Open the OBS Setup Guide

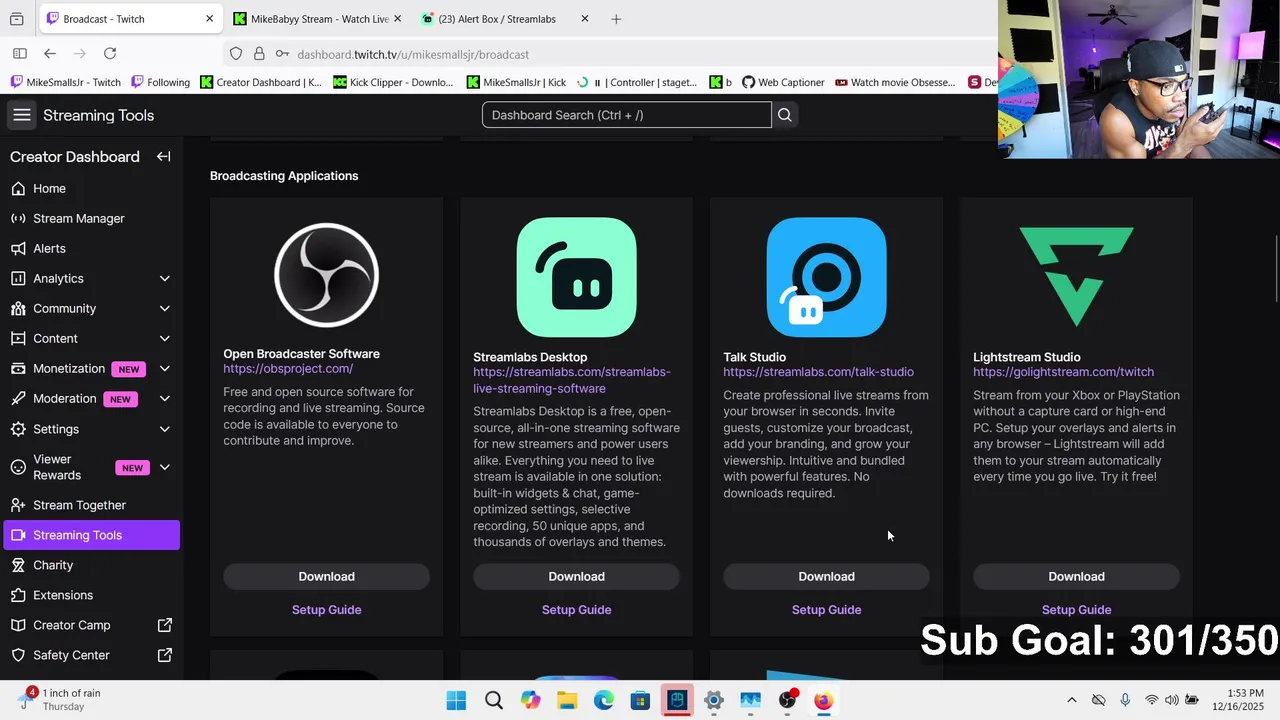[326, 609]
